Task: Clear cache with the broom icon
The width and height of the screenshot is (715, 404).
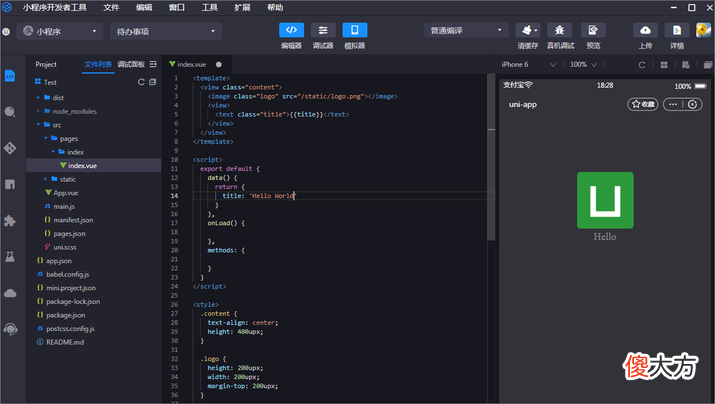Action: click(x=528, y=30)
